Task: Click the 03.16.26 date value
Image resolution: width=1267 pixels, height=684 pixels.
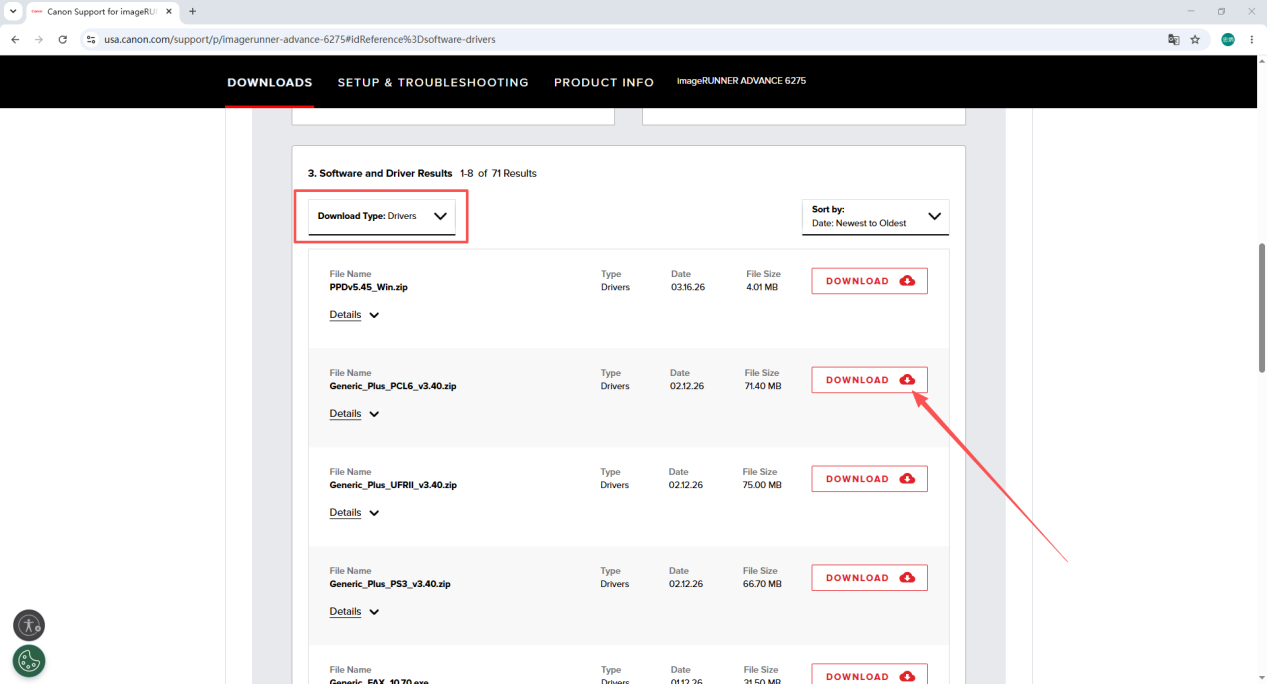Action: [x=687, y=287]
